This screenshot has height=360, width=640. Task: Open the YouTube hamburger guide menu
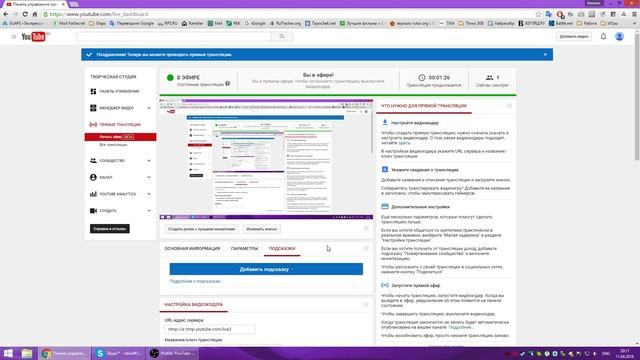point(13,37)
